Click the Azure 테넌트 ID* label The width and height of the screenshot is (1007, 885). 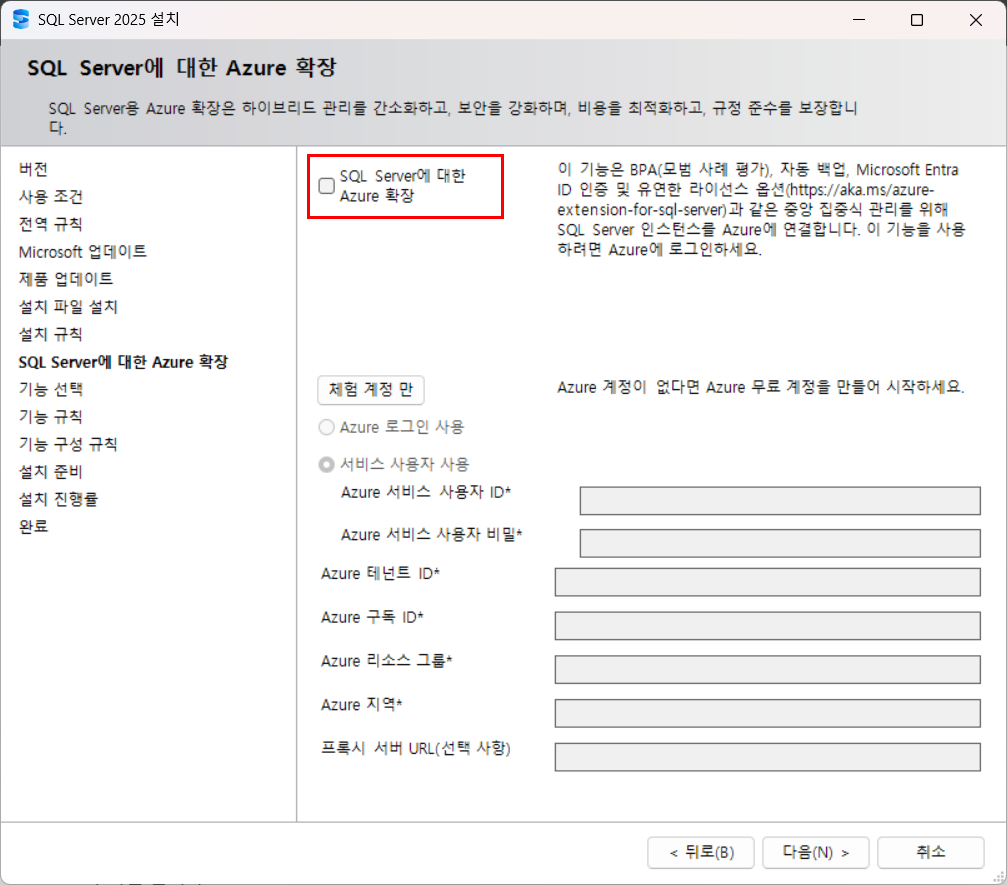380,574
